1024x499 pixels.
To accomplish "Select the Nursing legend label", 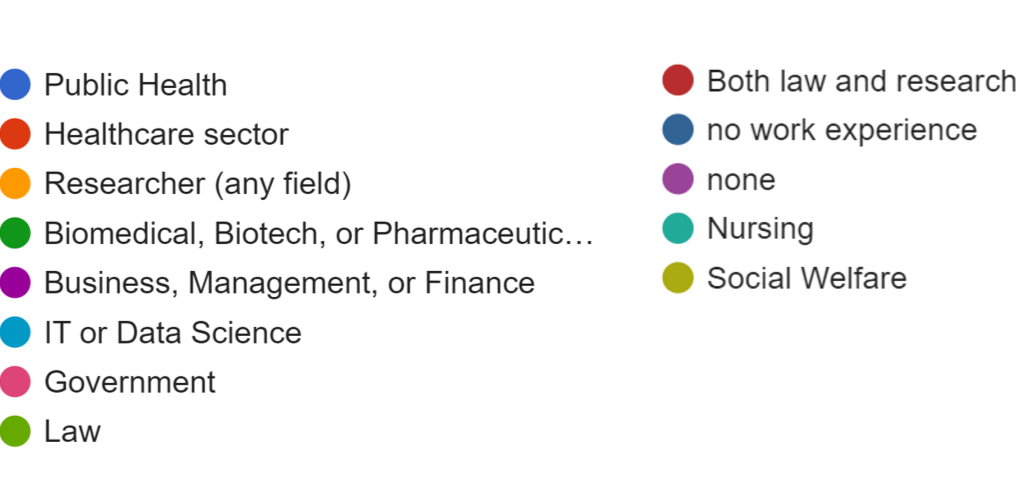I will [x=761, y=229].
